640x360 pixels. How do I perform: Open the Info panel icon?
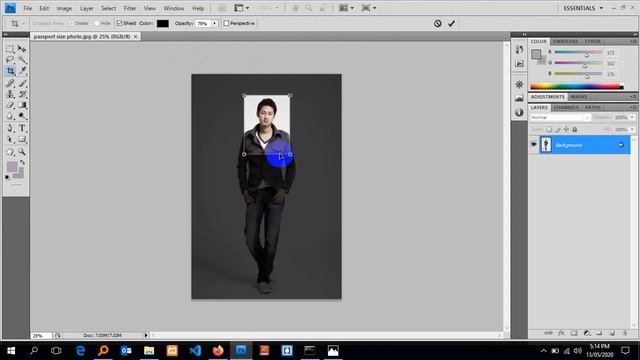519,112
